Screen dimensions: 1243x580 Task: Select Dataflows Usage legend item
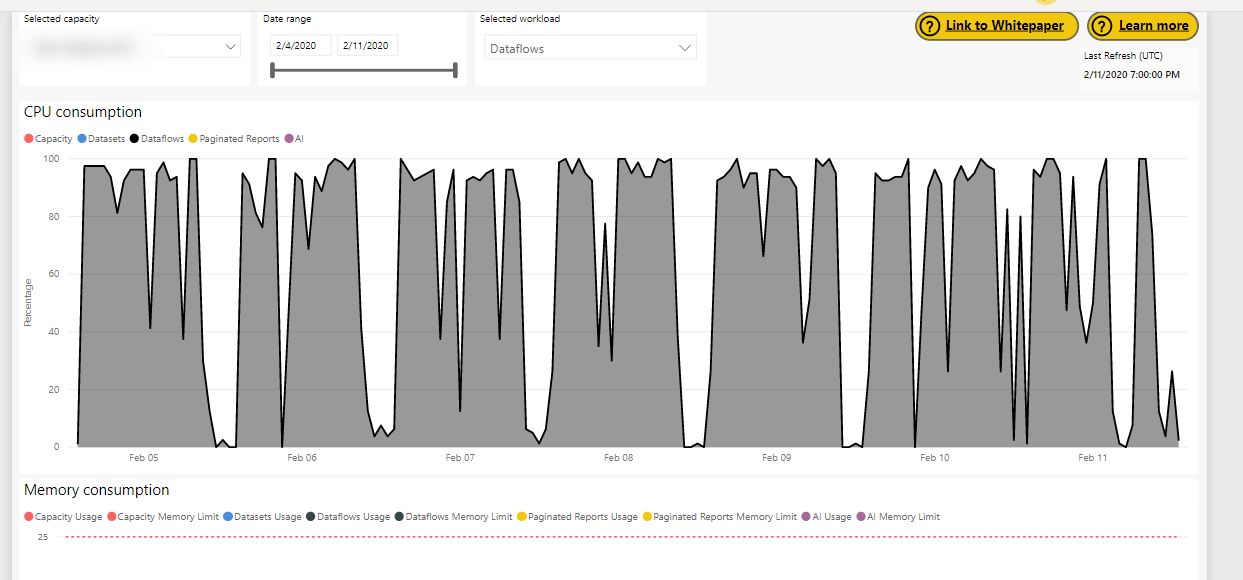(x=348, y=517)
